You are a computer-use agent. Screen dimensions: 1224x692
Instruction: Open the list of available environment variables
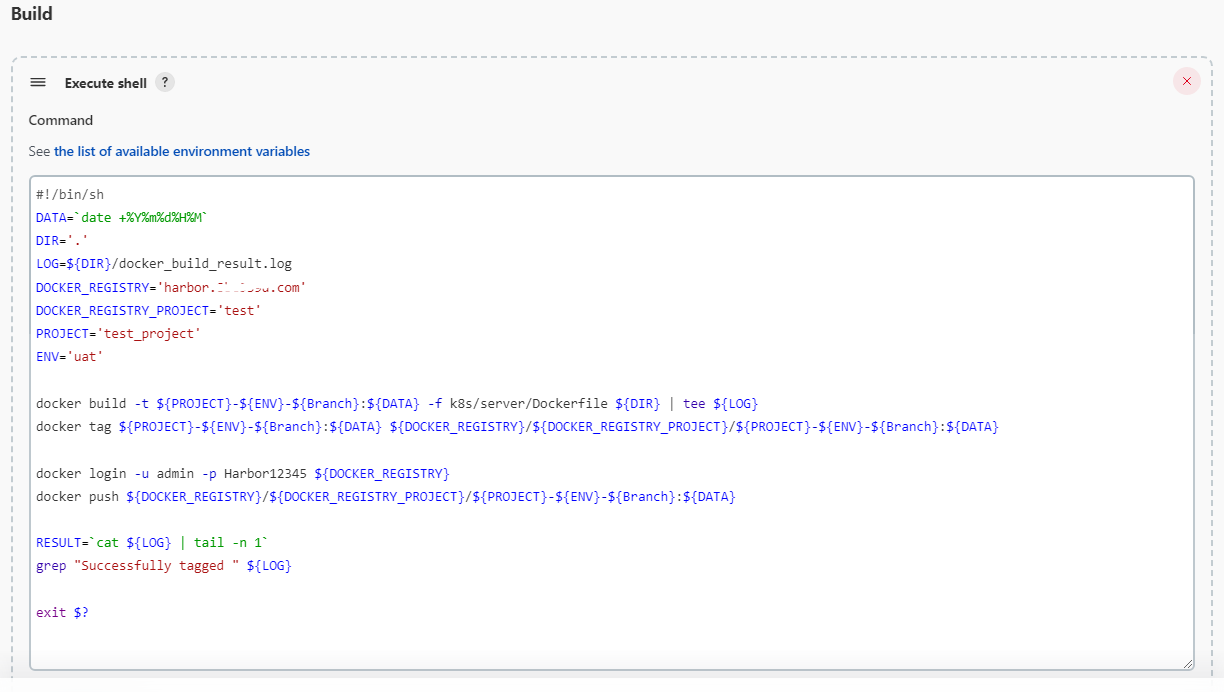[181, 152]
